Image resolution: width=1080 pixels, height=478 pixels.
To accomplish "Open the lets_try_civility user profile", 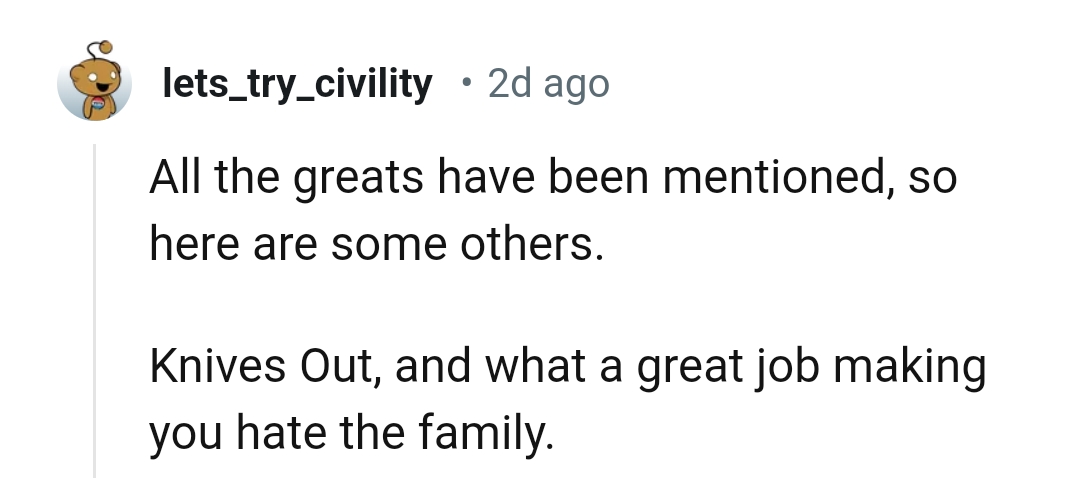I will pyautogui.click(x=297, y=84).
